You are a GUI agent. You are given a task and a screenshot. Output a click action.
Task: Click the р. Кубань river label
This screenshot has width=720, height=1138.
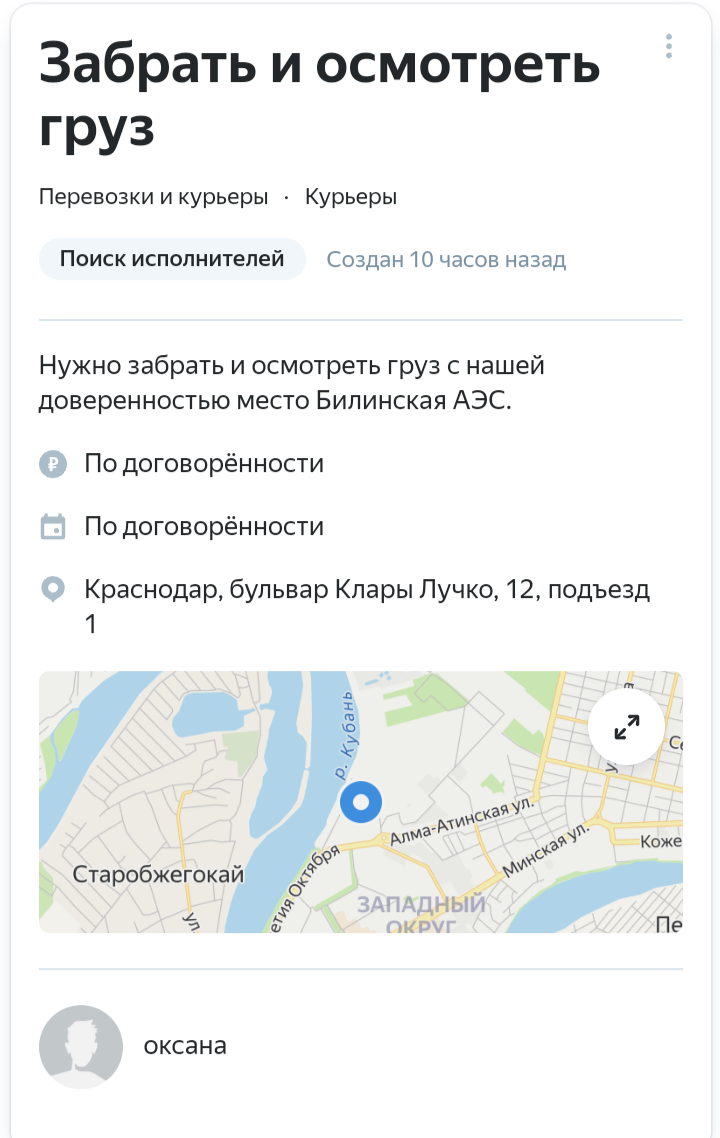click(x=345, y=735)
